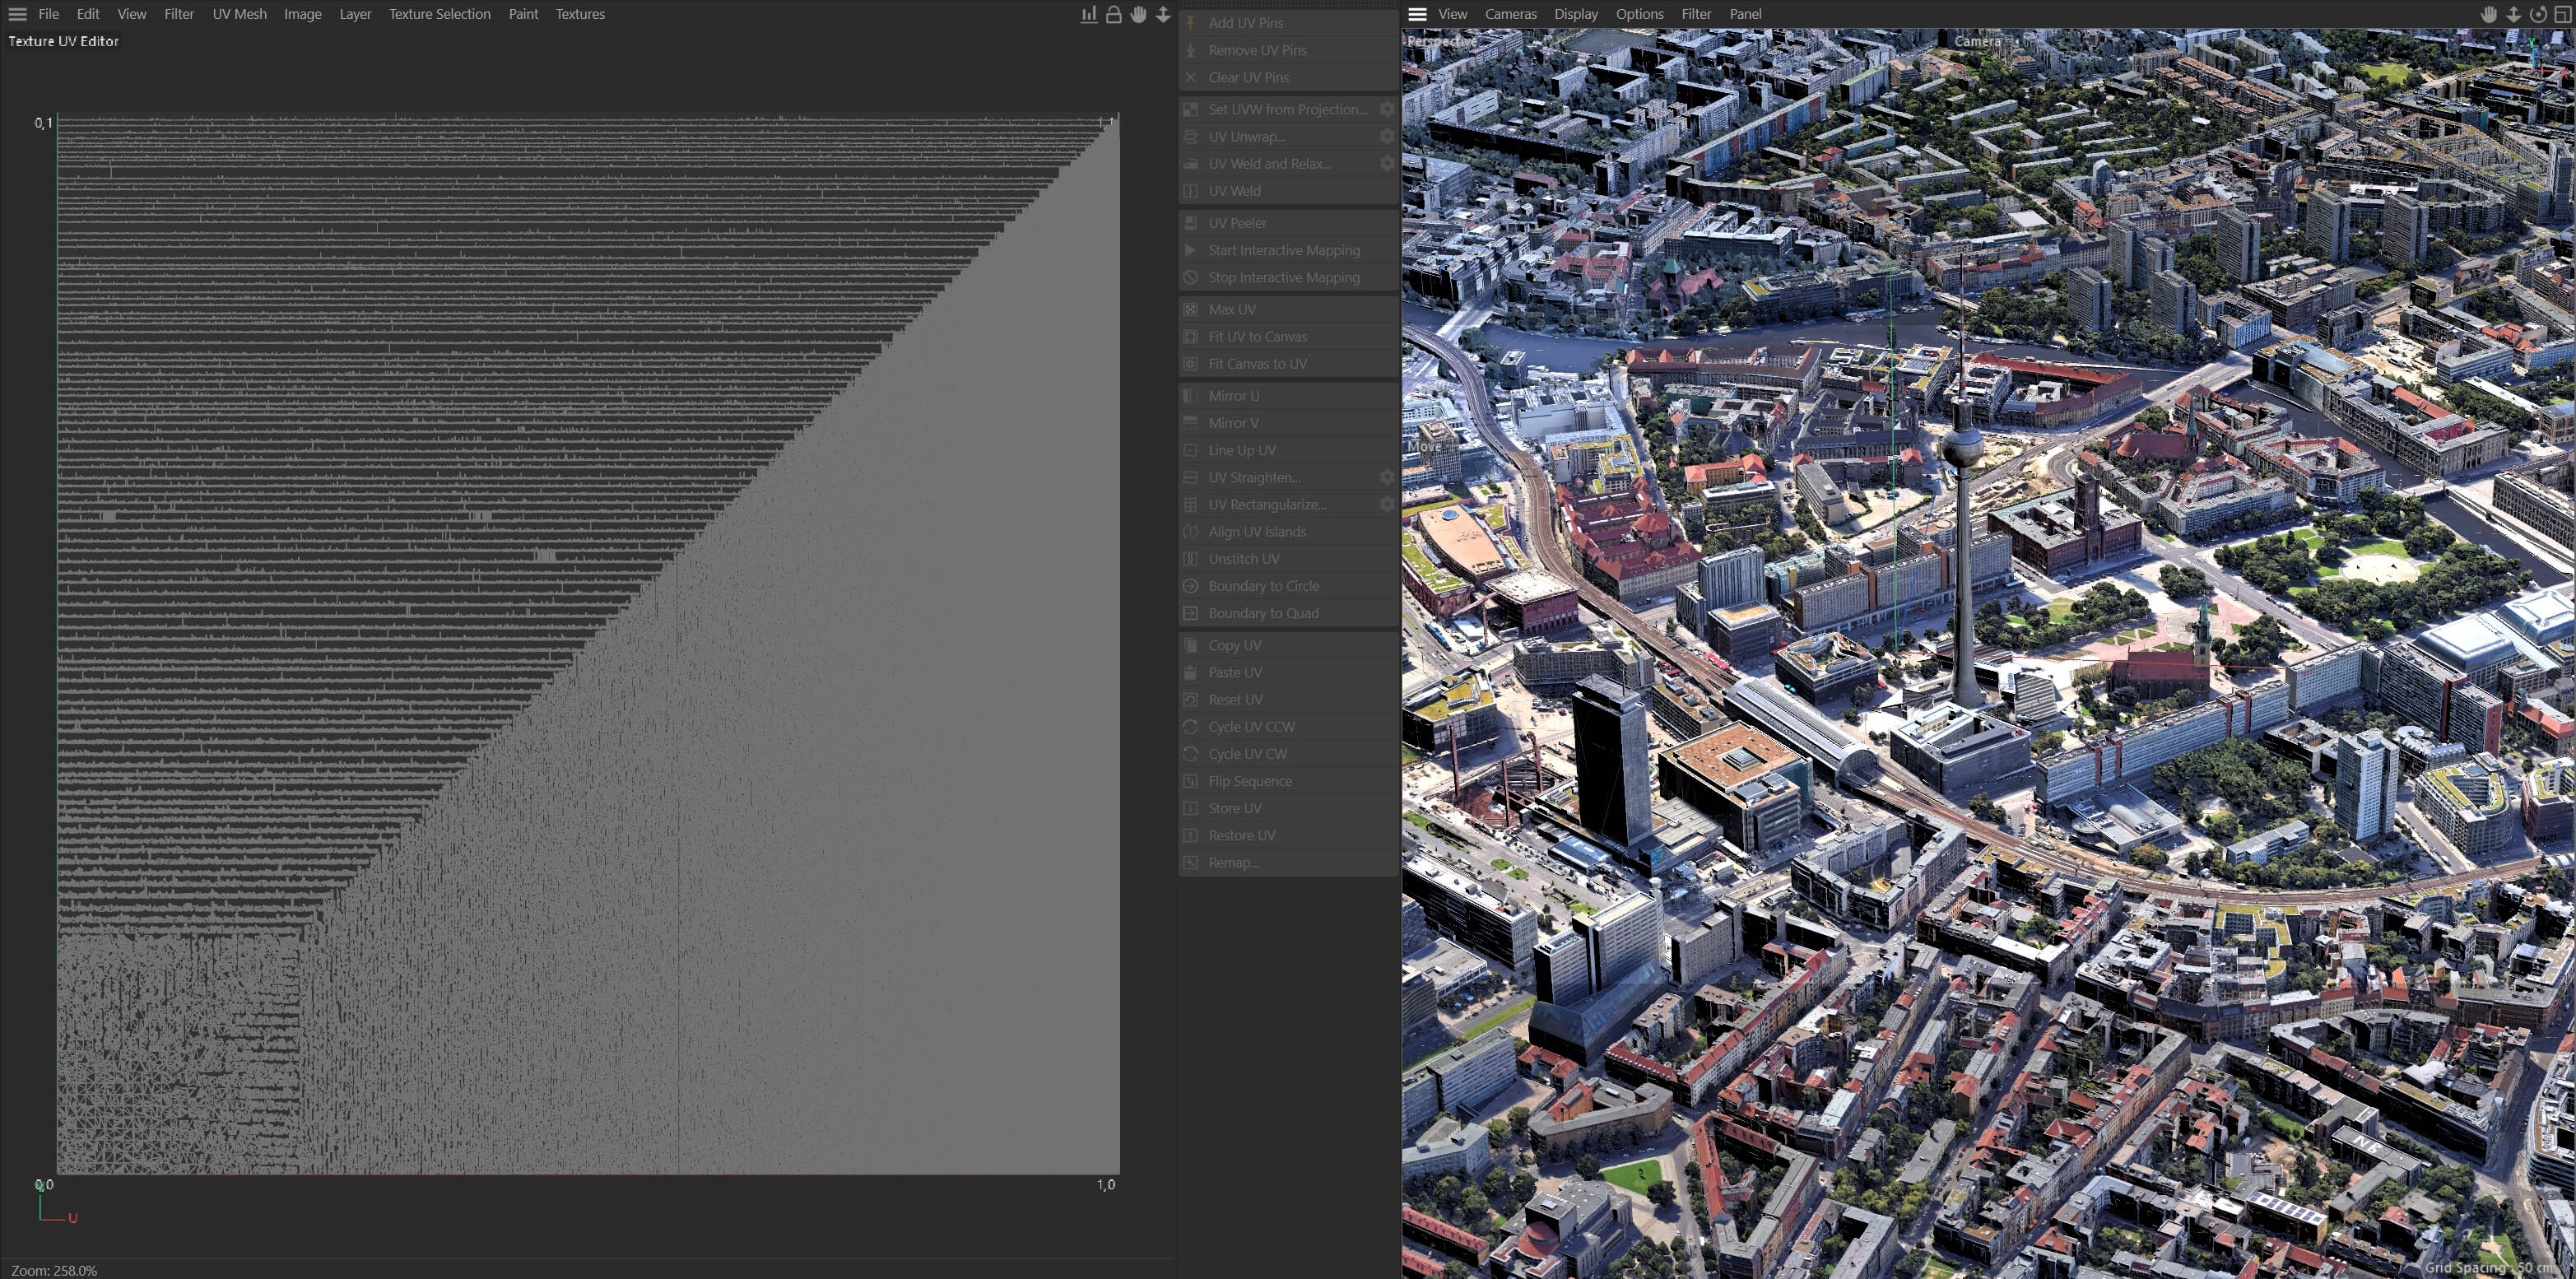Open settings gear for UV Weld and Relax
This screenshot has height=1279, width=2576.
point(1387,163)
